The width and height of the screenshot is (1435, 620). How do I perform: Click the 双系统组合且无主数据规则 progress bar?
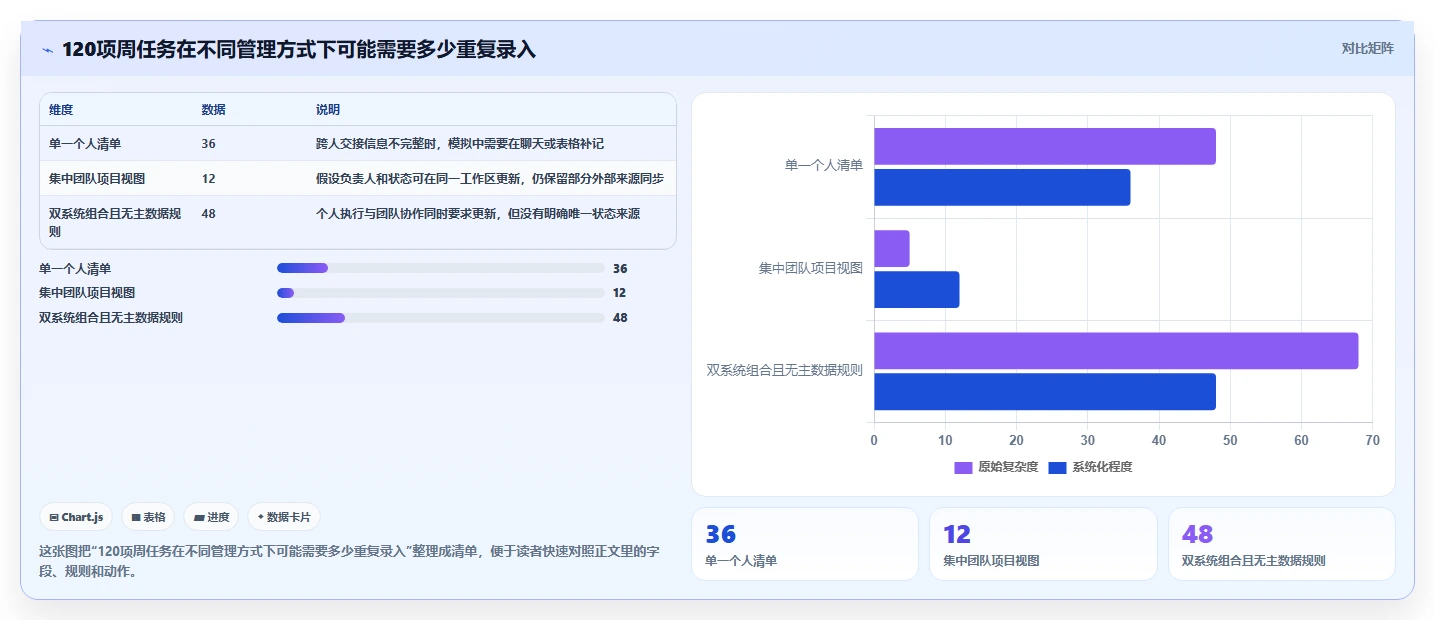440,318
